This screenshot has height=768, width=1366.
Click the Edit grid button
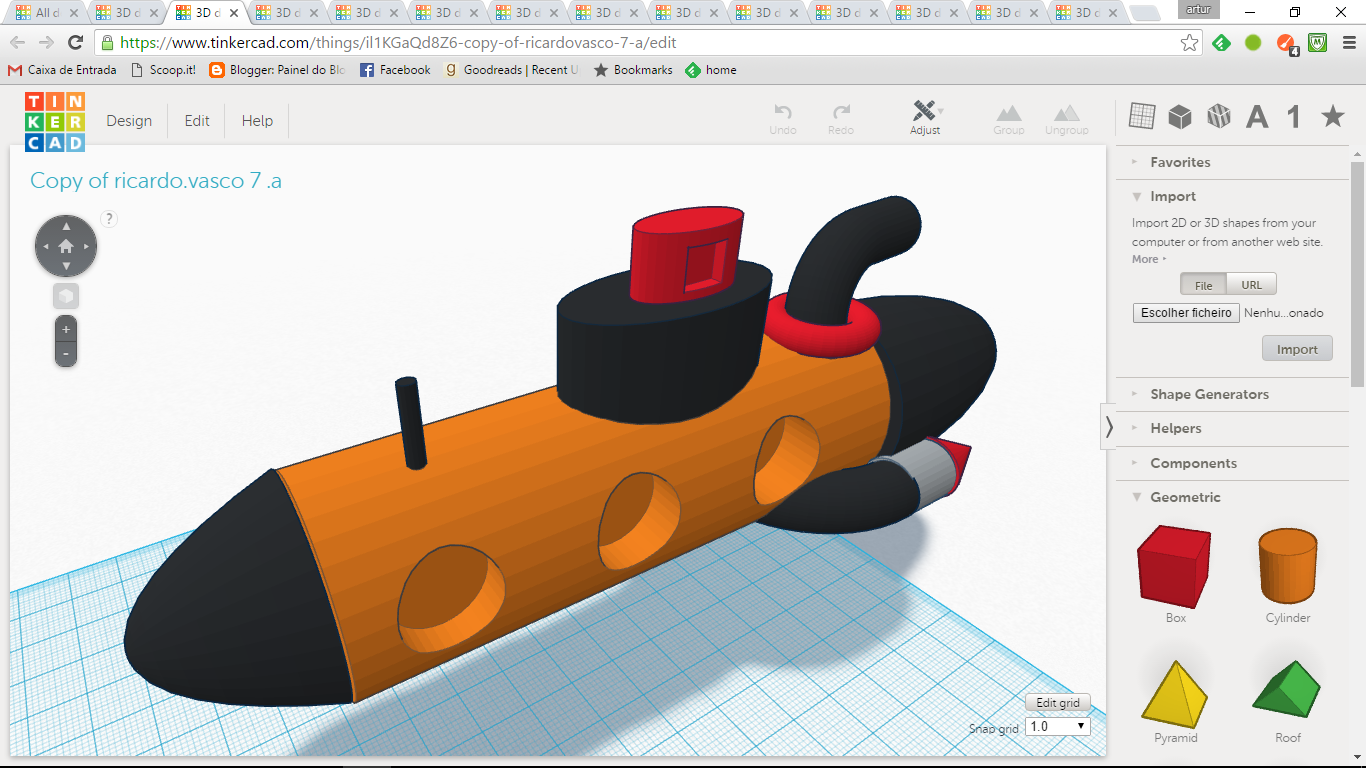click(1057, 703)
